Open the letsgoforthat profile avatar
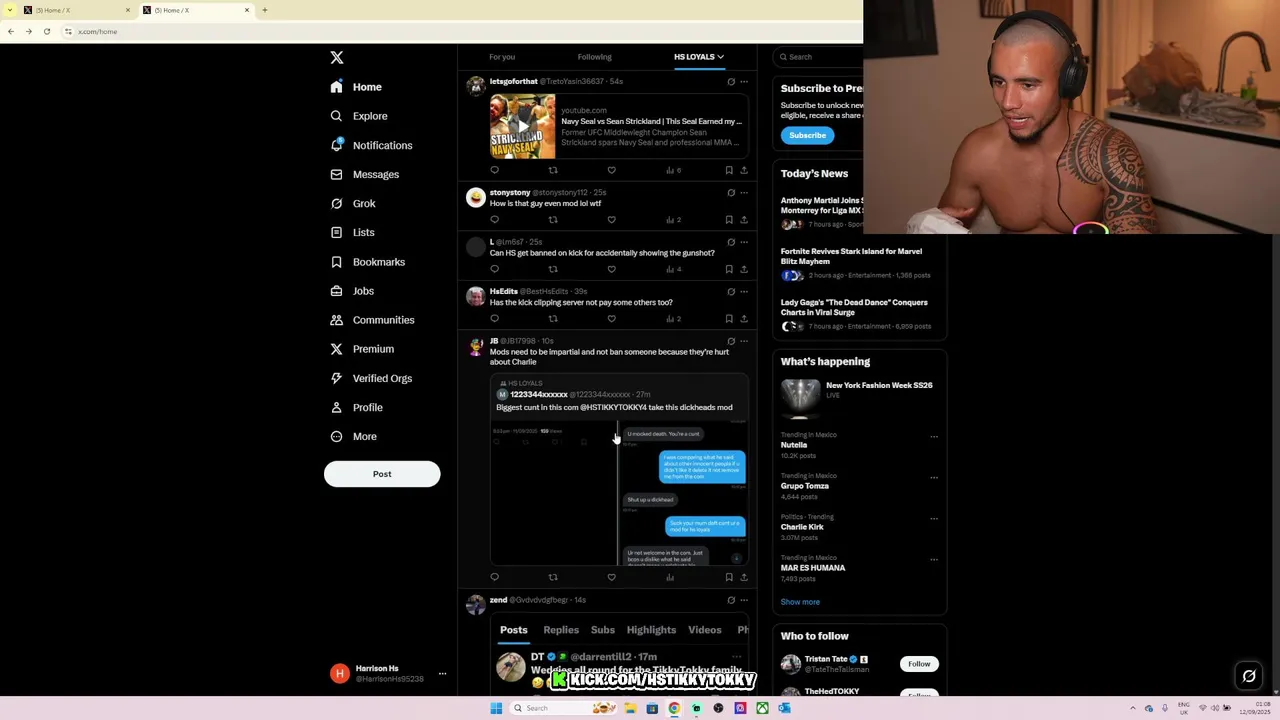This screenshot has height=720, width=1280. tap(476, 86)
